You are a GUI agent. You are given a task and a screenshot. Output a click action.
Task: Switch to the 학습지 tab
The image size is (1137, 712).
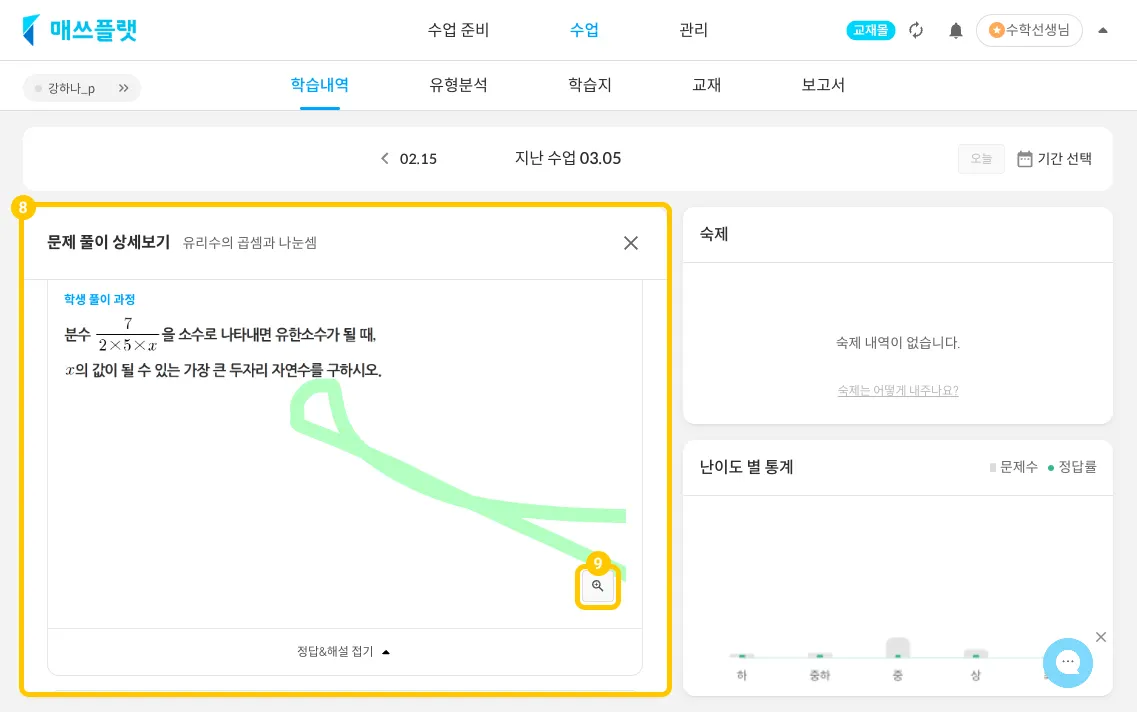click(x=589, y=85)
